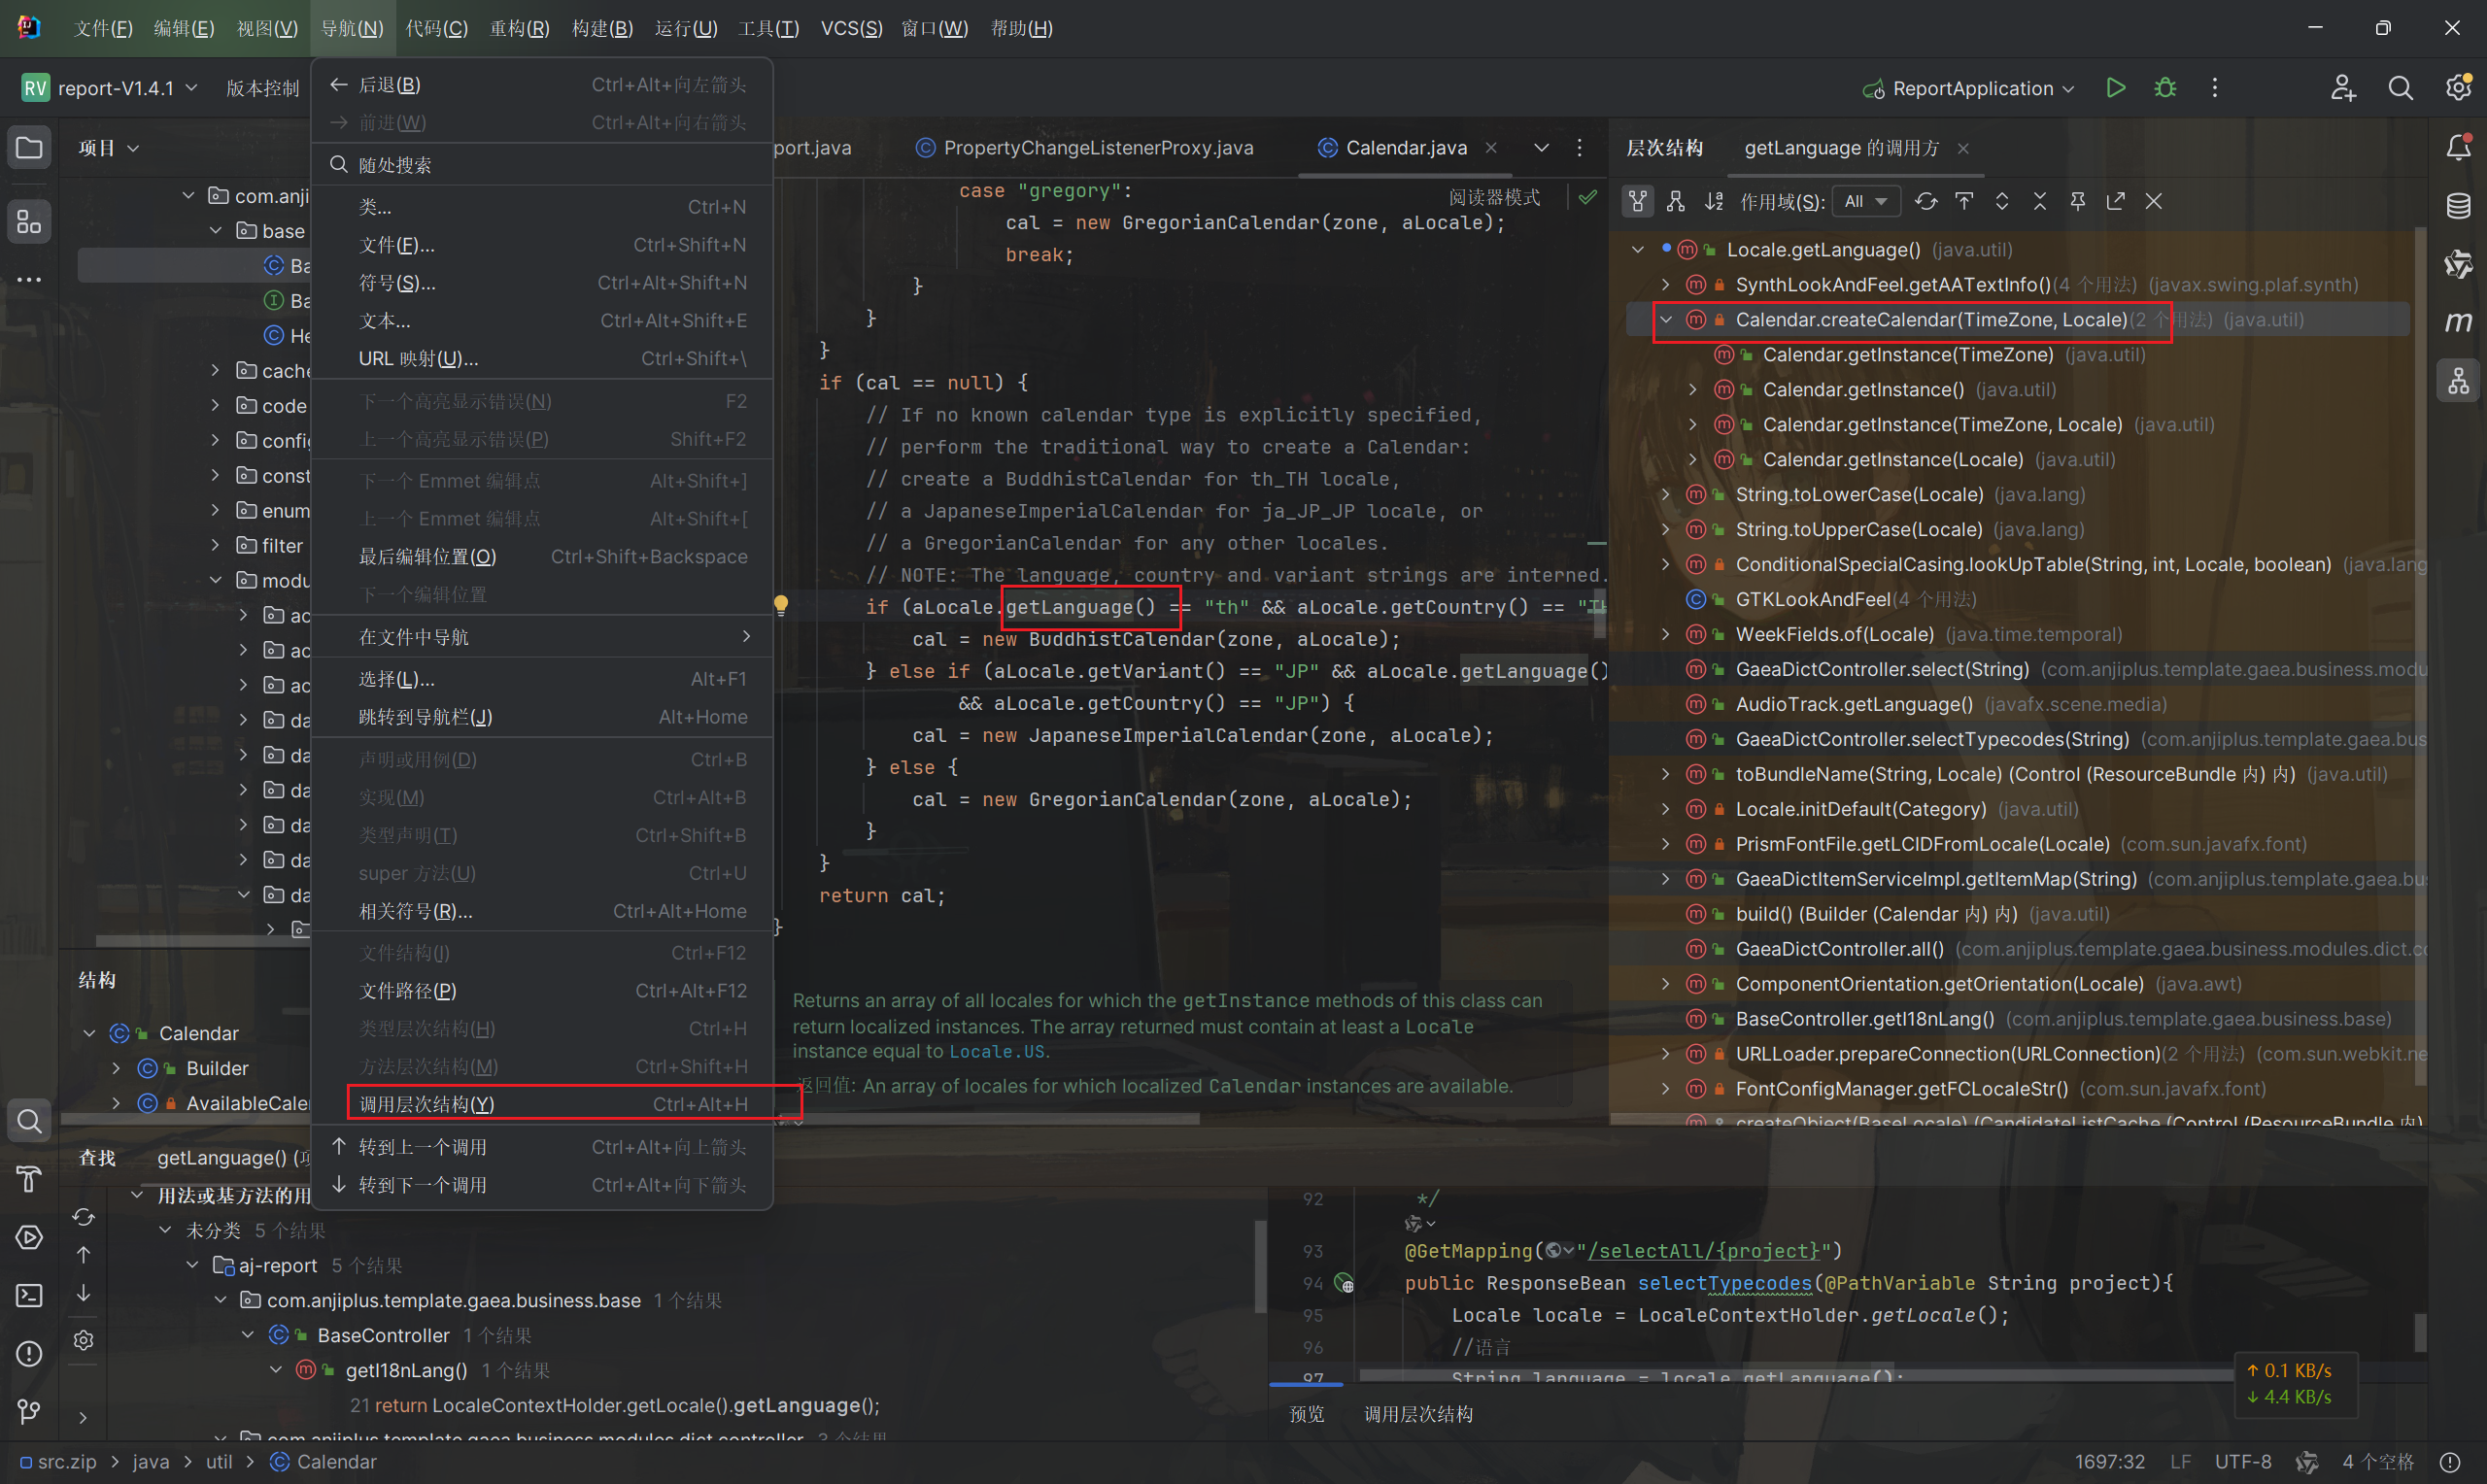This screenshot has width=2487, height=1484.
Task: Switch to the 预览 preview tab in Find
Action: click(x=1306, y=1414)
